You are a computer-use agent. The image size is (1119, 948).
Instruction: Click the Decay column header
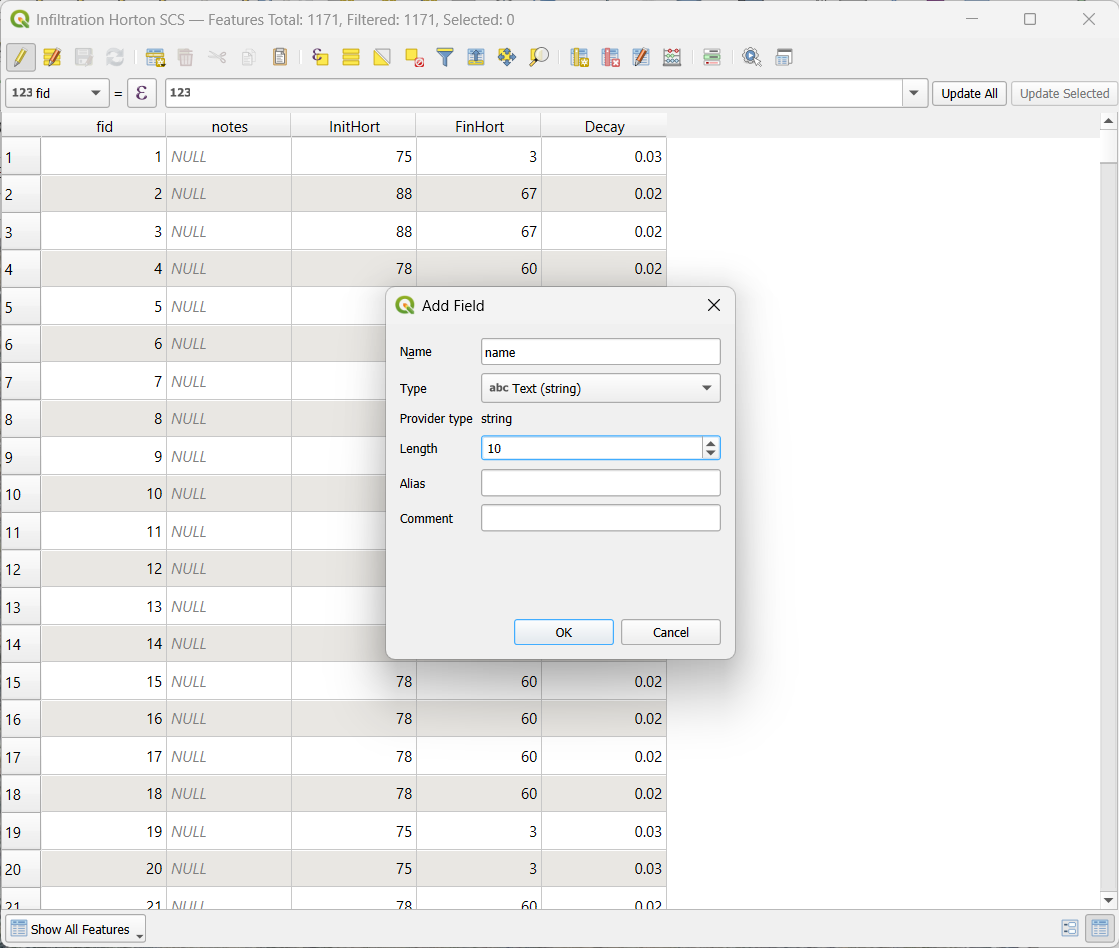pos(604,126)
